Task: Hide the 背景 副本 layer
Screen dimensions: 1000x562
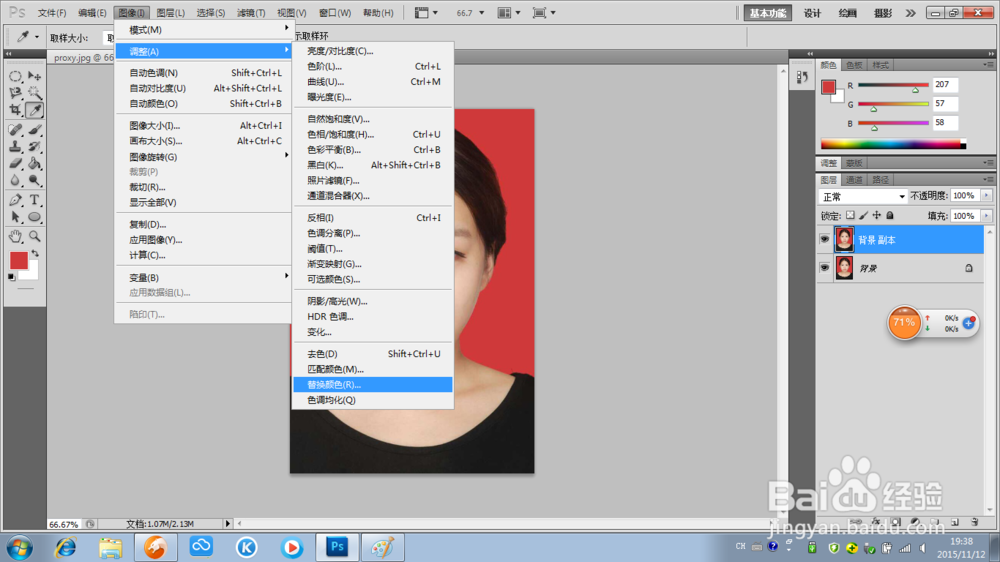Action: [825, 239]
